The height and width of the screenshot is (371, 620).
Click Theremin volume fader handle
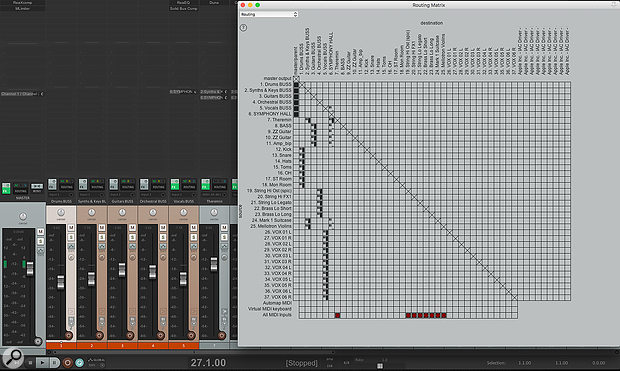[214, 264]
